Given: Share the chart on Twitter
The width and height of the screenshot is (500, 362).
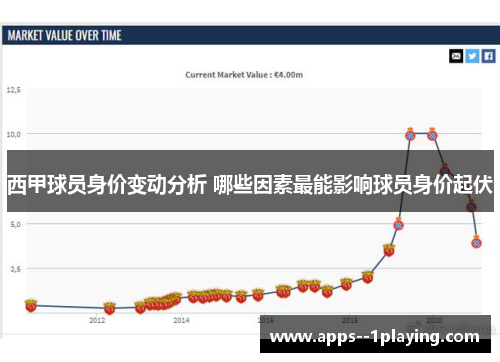Looking at the screenshot, I should point(472,56).
